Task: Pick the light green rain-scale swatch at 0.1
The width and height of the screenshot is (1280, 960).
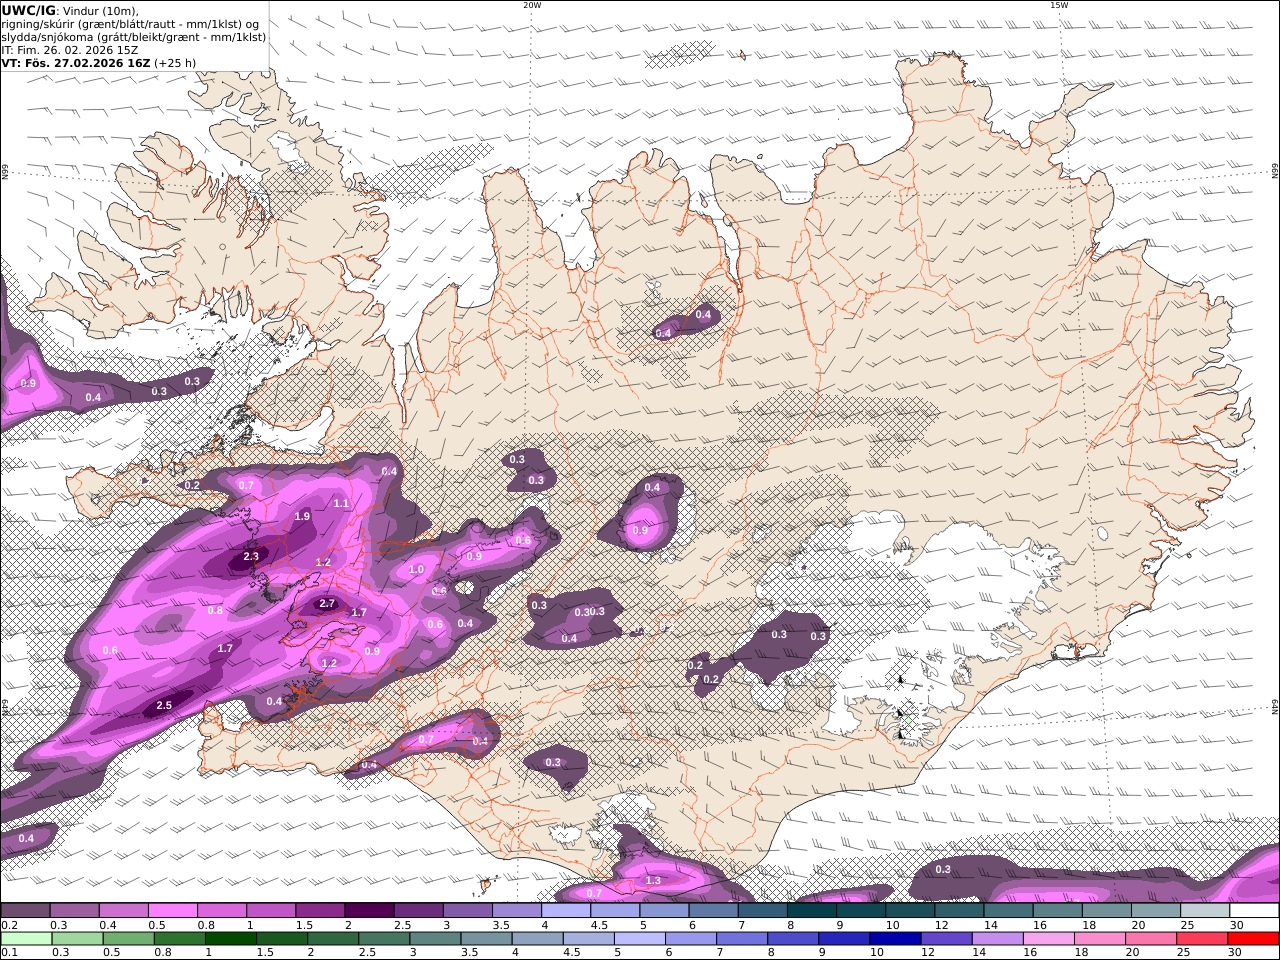Action: click(x=26, y=939)
